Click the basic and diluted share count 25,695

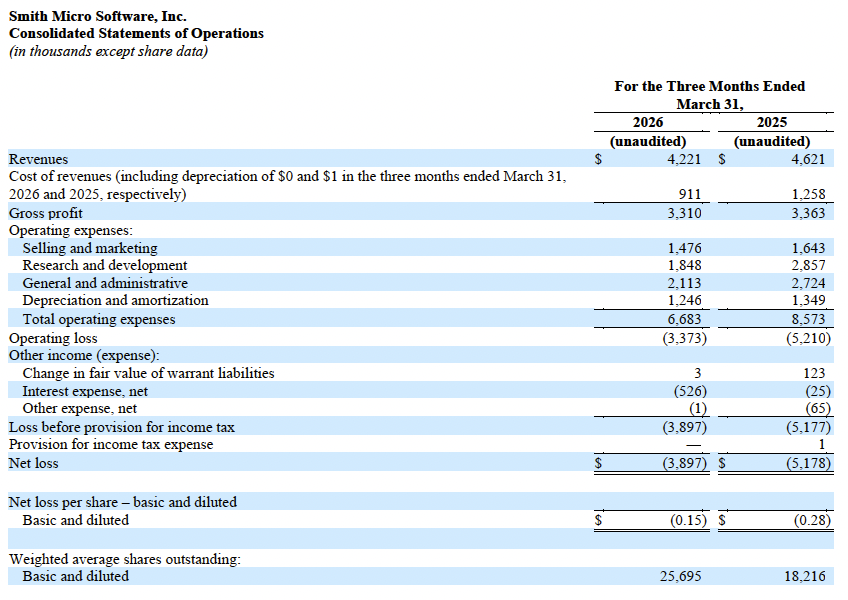683,576
